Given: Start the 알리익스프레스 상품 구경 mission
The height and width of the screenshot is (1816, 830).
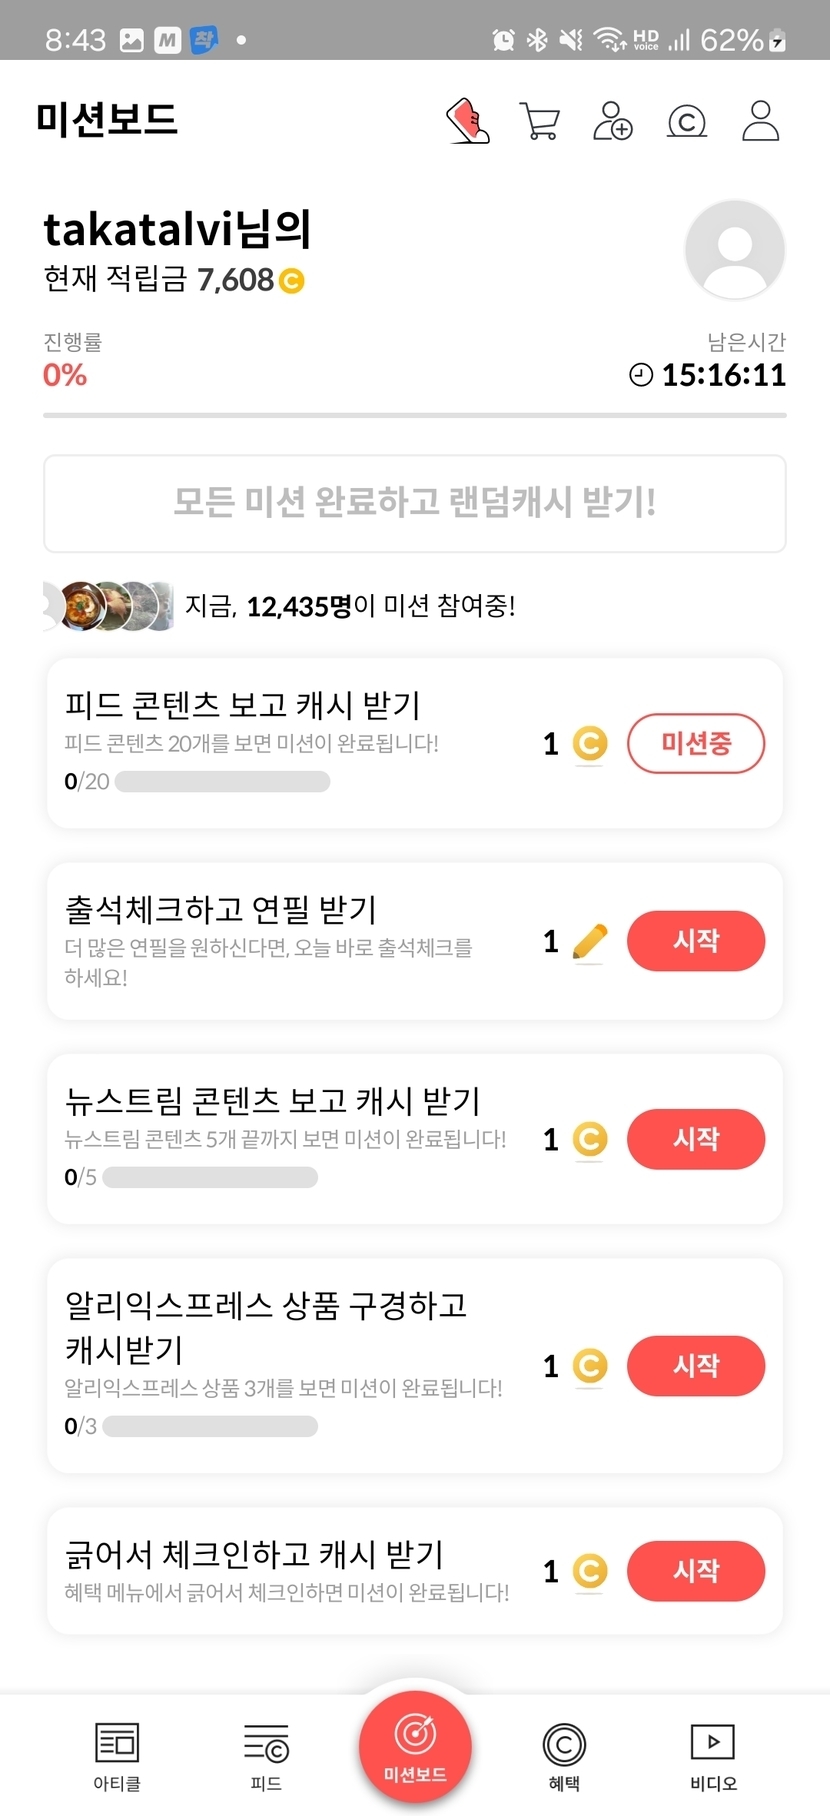Looking at the screenshot, I should click(x=696, y=1366).
